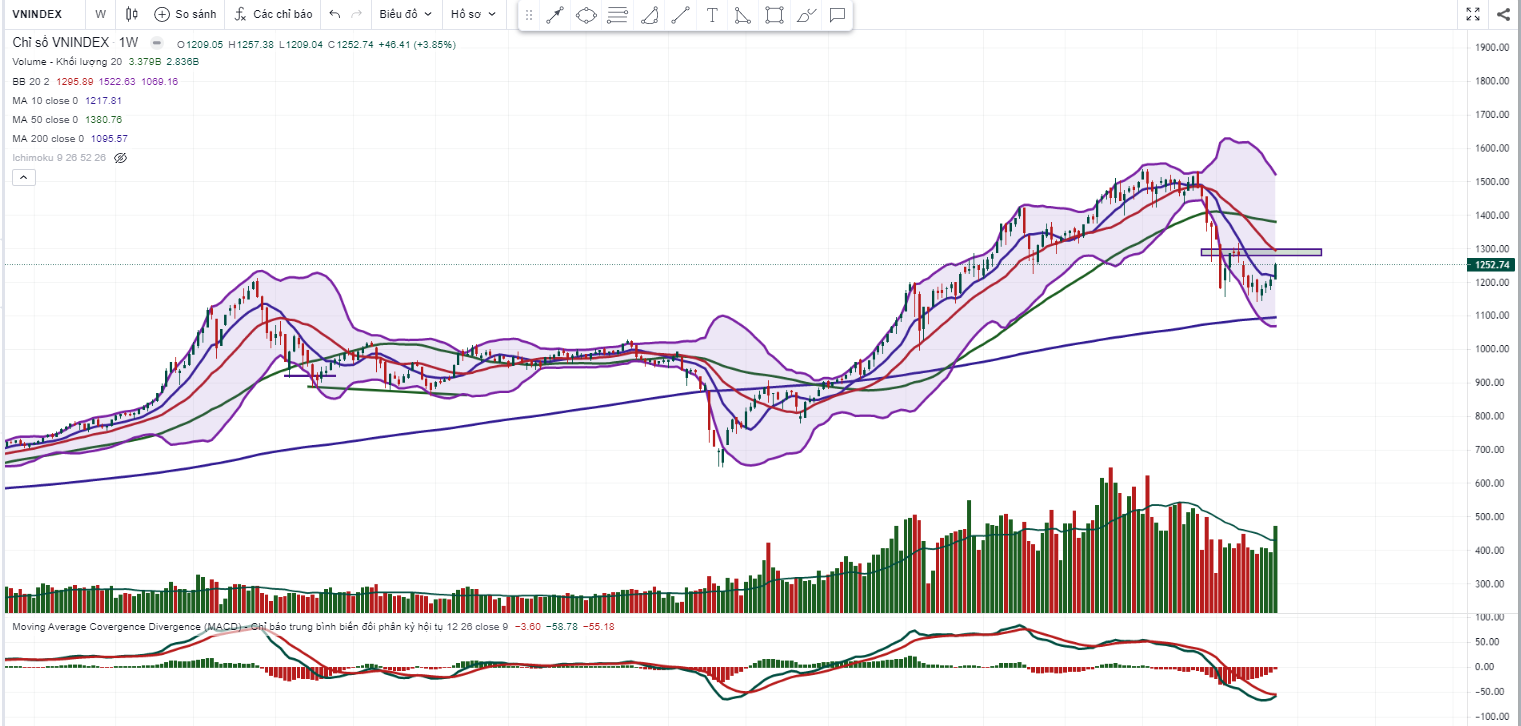Click the Chỉ số VNINDEX chart title
The image size is (1521, 726).
click(x=60, y=42)
